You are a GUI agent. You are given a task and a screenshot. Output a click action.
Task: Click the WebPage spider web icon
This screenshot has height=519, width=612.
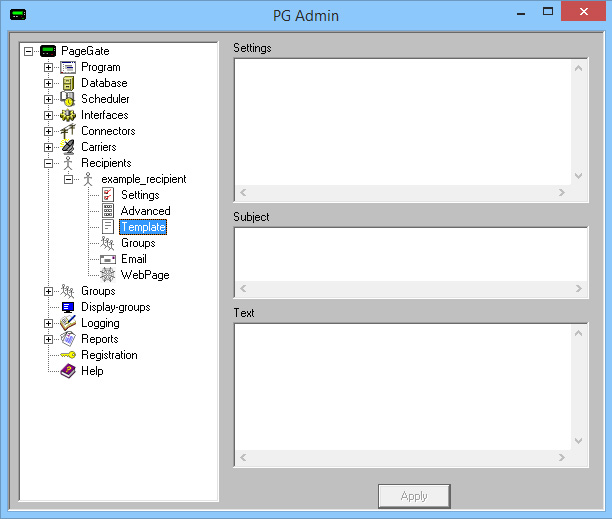108,275
